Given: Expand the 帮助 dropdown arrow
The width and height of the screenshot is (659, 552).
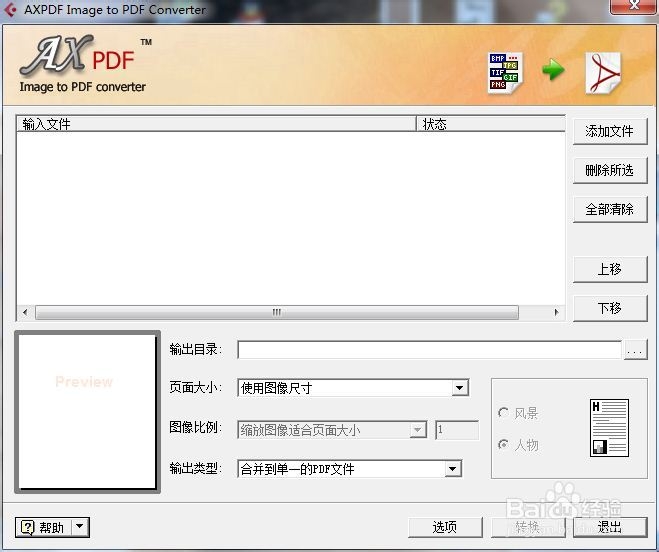Looking at the screenshot, I should (x=80, y=527).
